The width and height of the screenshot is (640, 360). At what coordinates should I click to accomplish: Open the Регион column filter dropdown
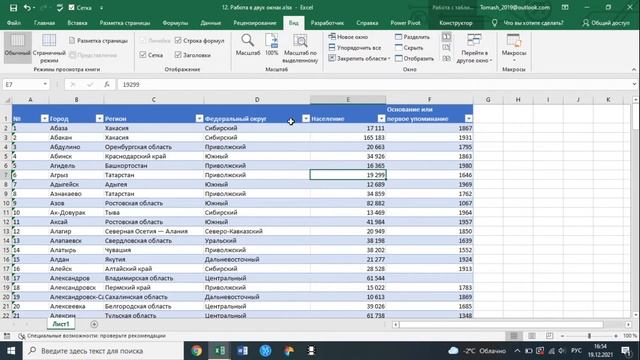199,118
